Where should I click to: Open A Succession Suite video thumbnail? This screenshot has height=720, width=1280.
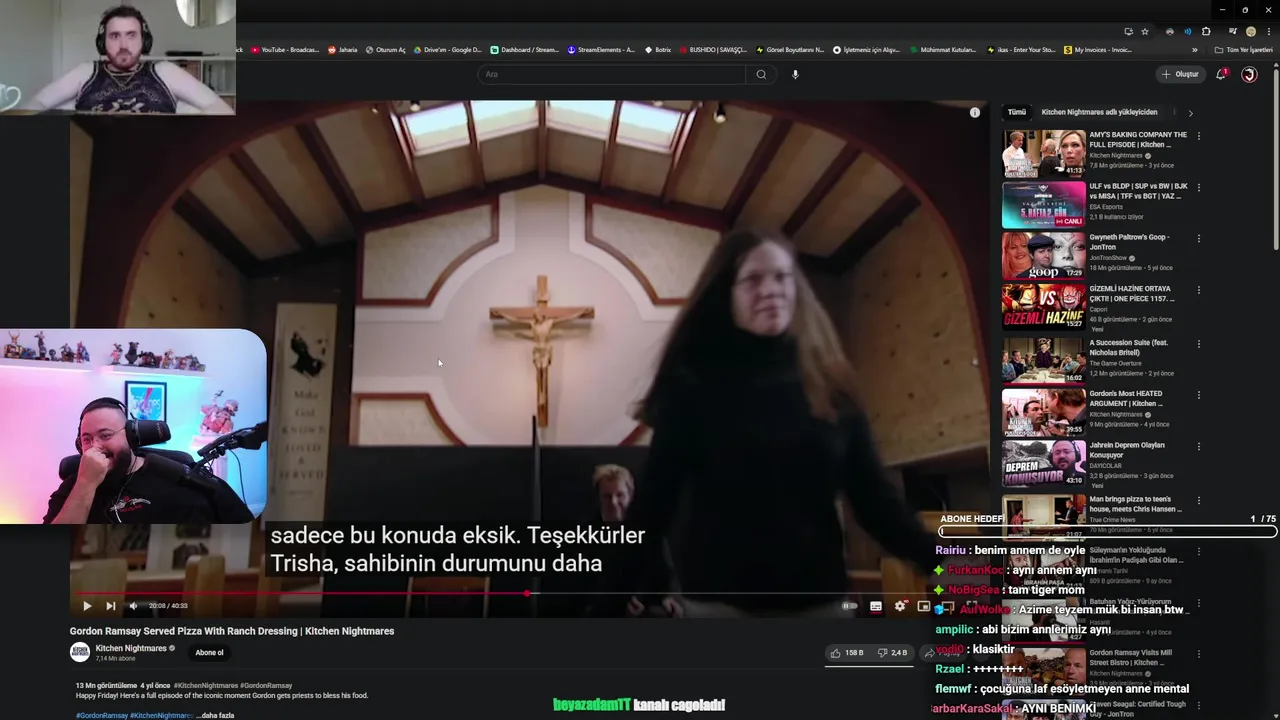(x=1044, y=359)
